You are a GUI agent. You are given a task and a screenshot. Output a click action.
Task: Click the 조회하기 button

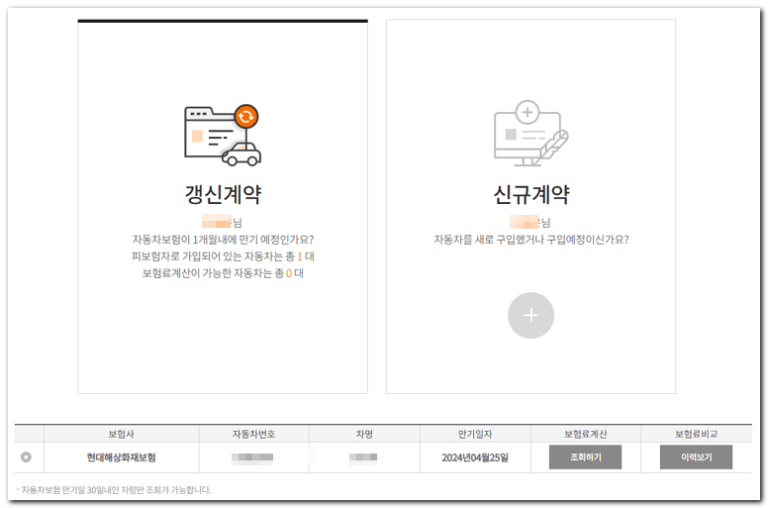(x=585, y=457)
